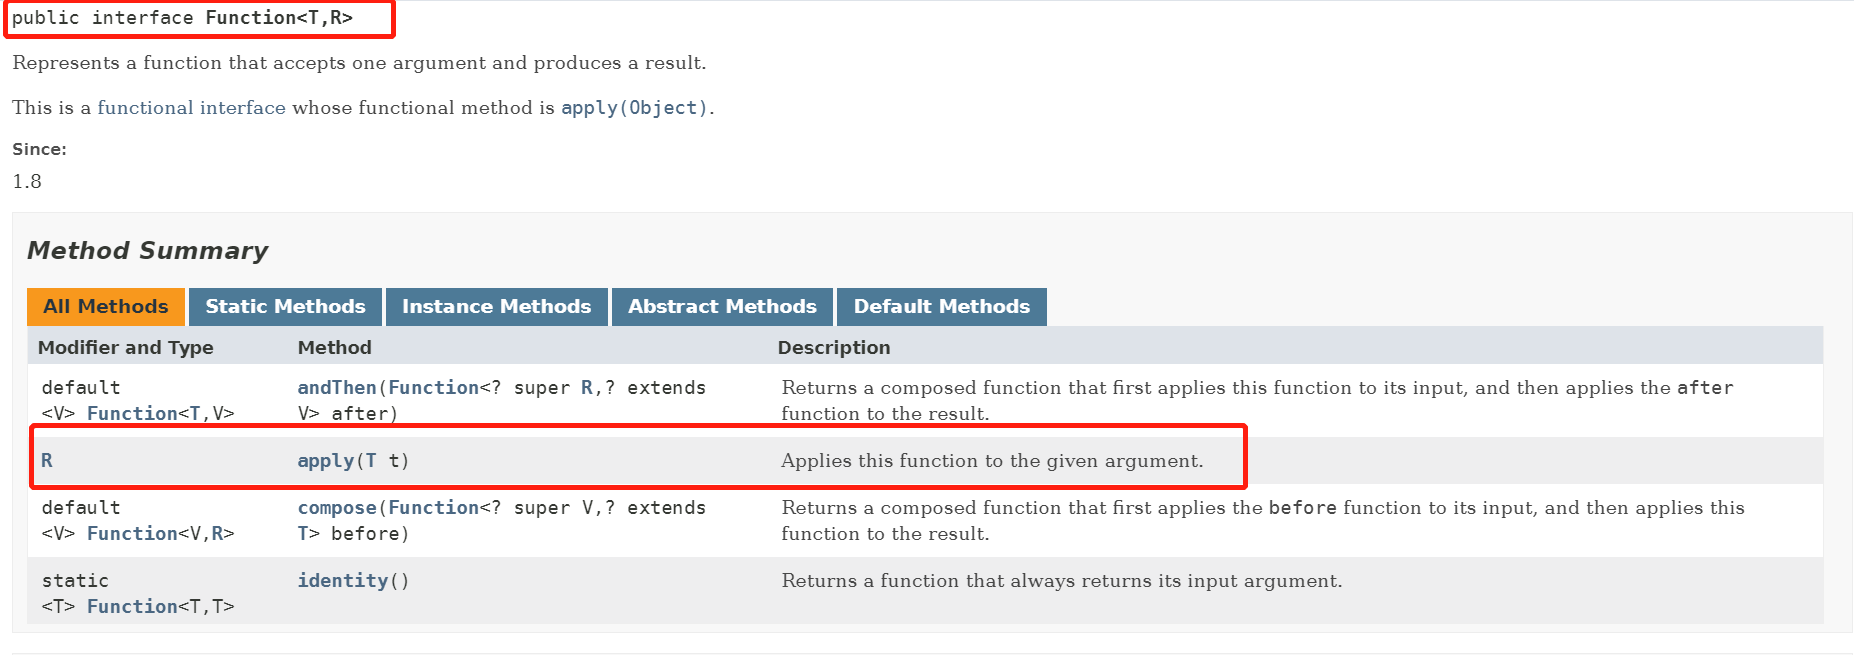Open the compose method link
This screenshot has height=655, width=1854.
click(336, 508)
